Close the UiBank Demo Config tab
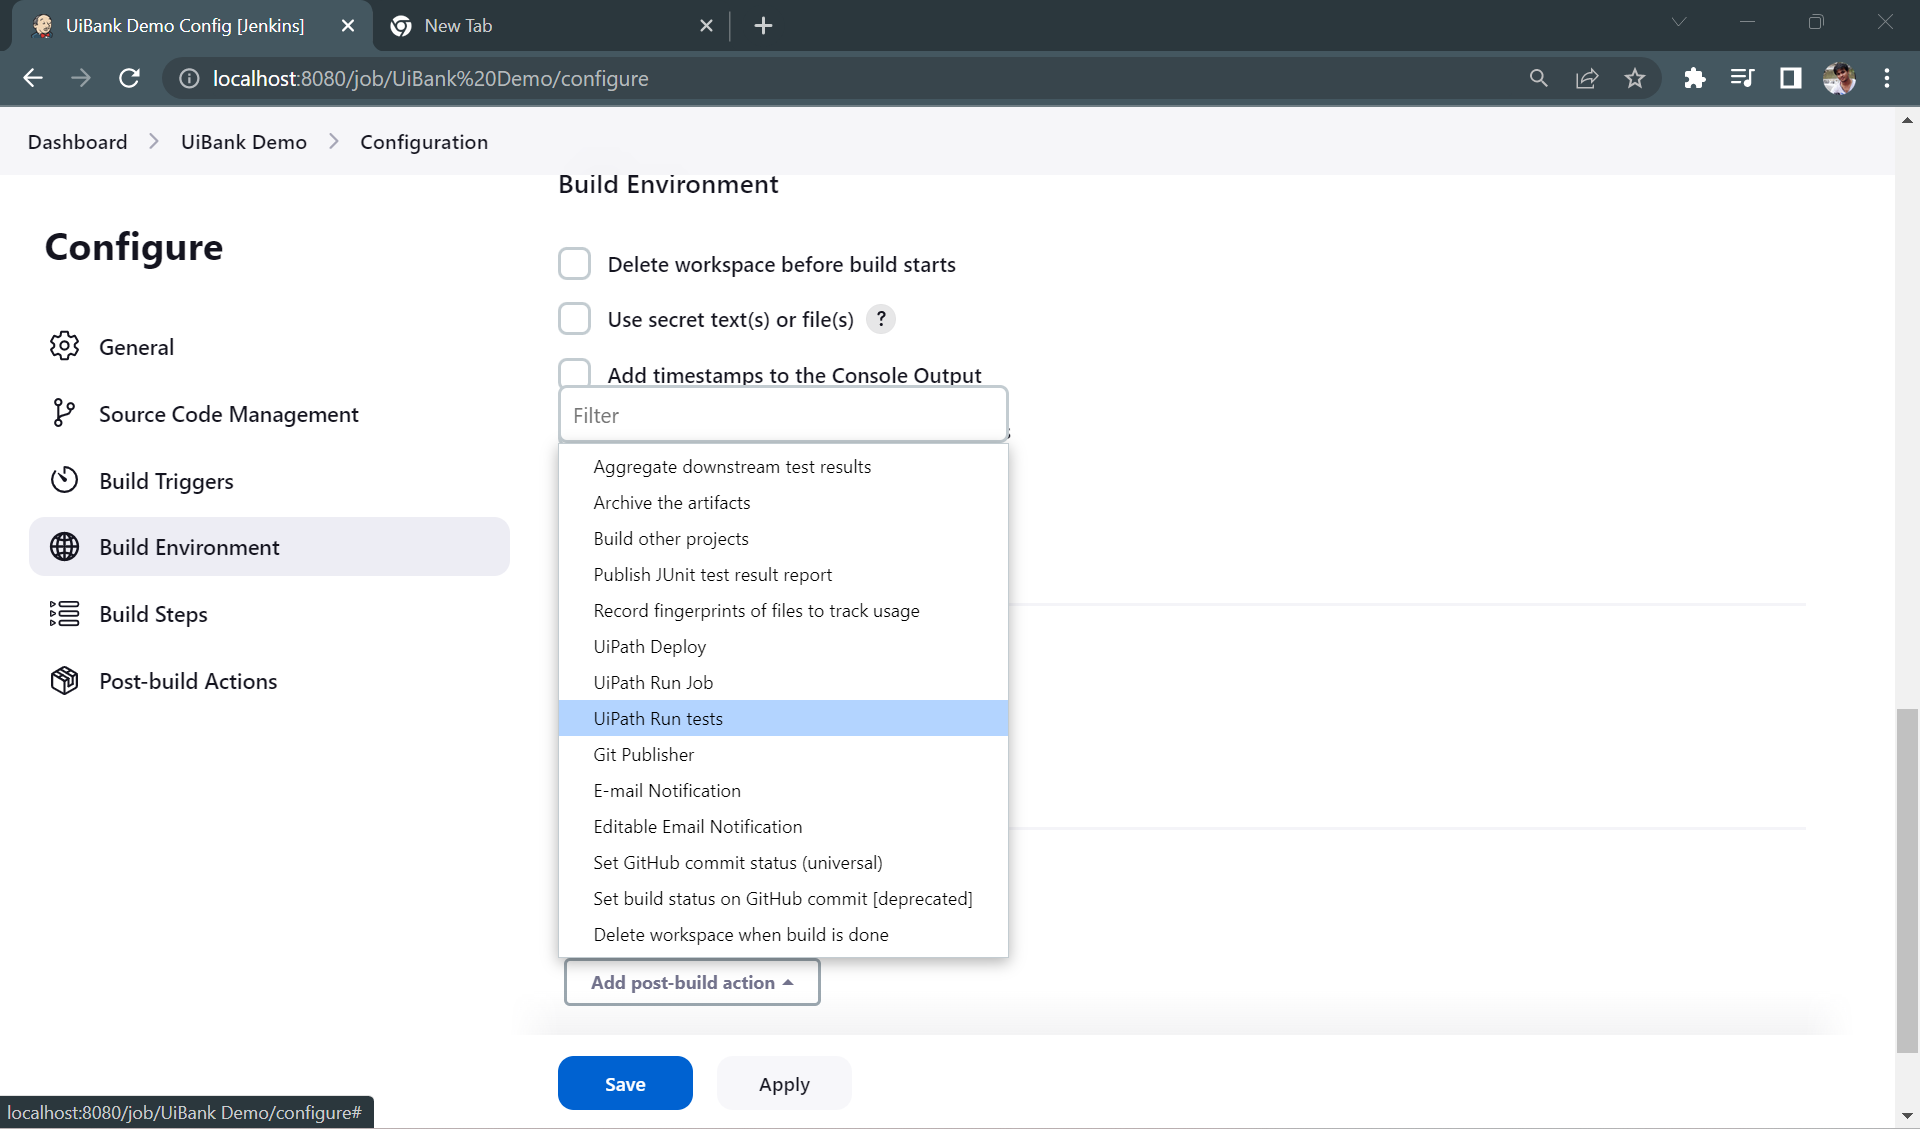Image resolution: width=1920 pixels, height=1129 pixels. tap(348, 26)
